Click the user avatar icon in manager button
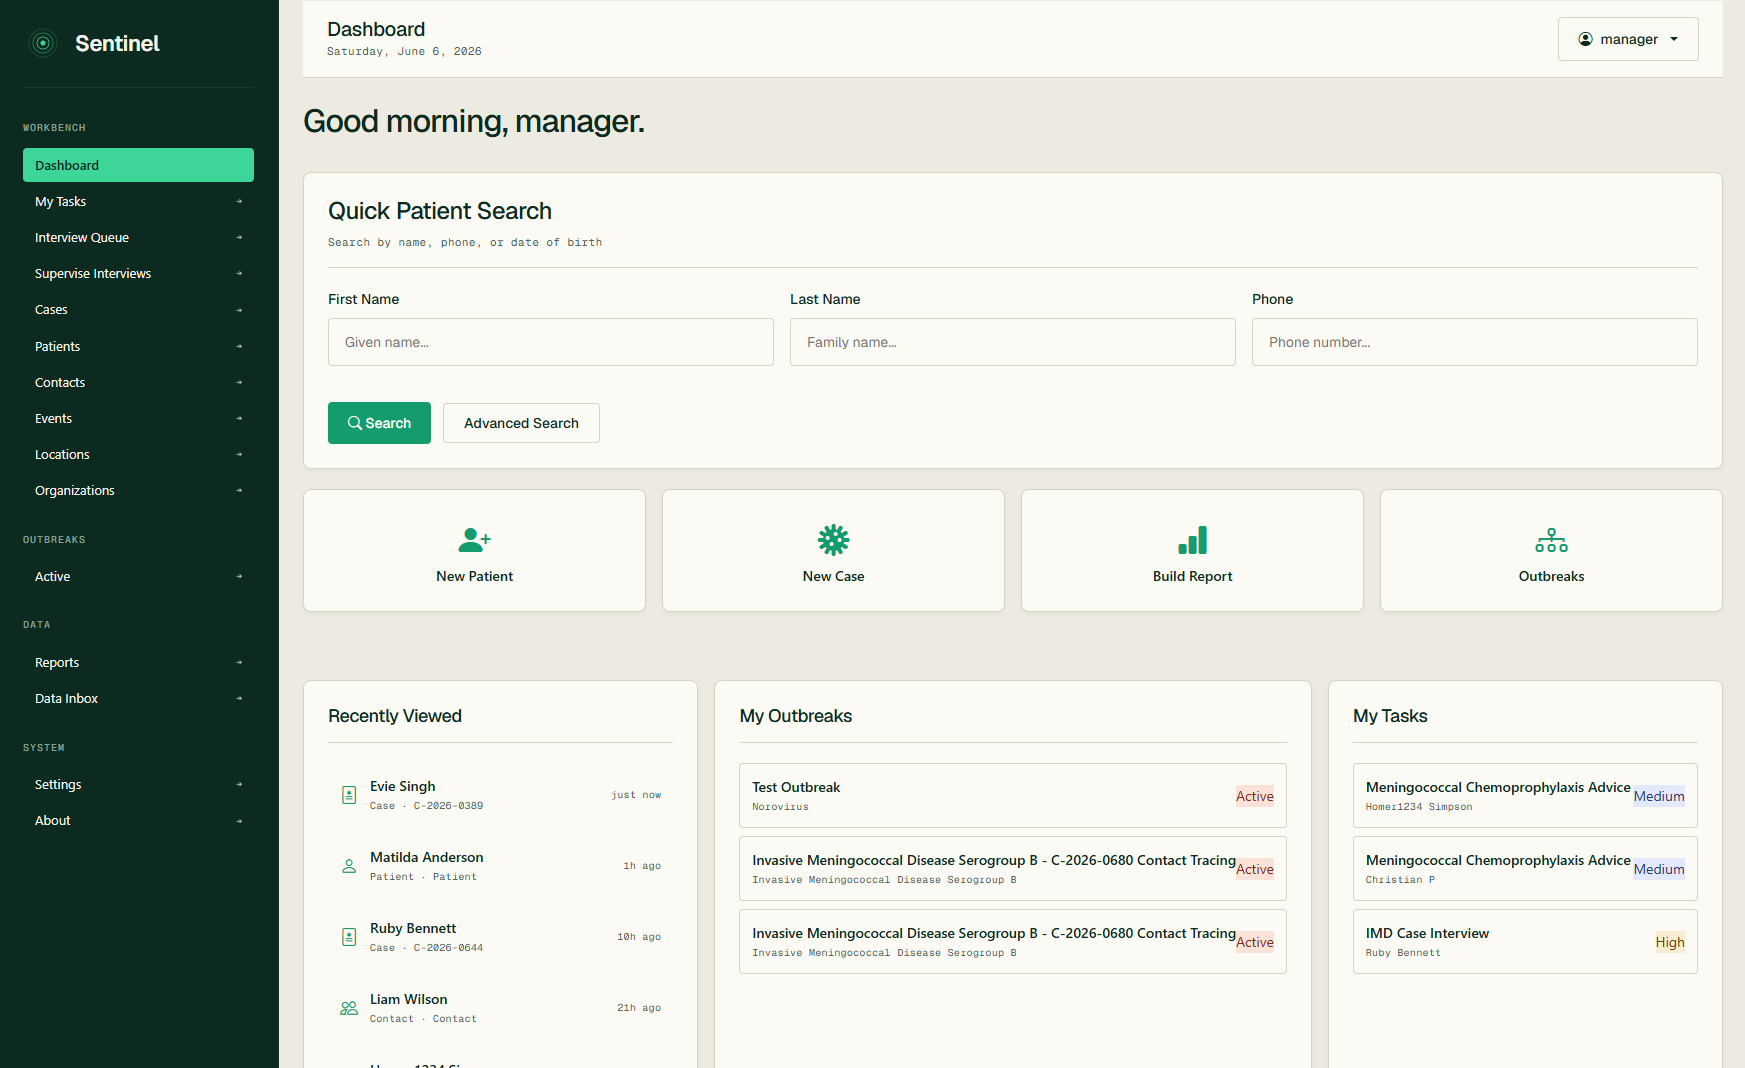1745x1068 pixels. (1585, 39)
